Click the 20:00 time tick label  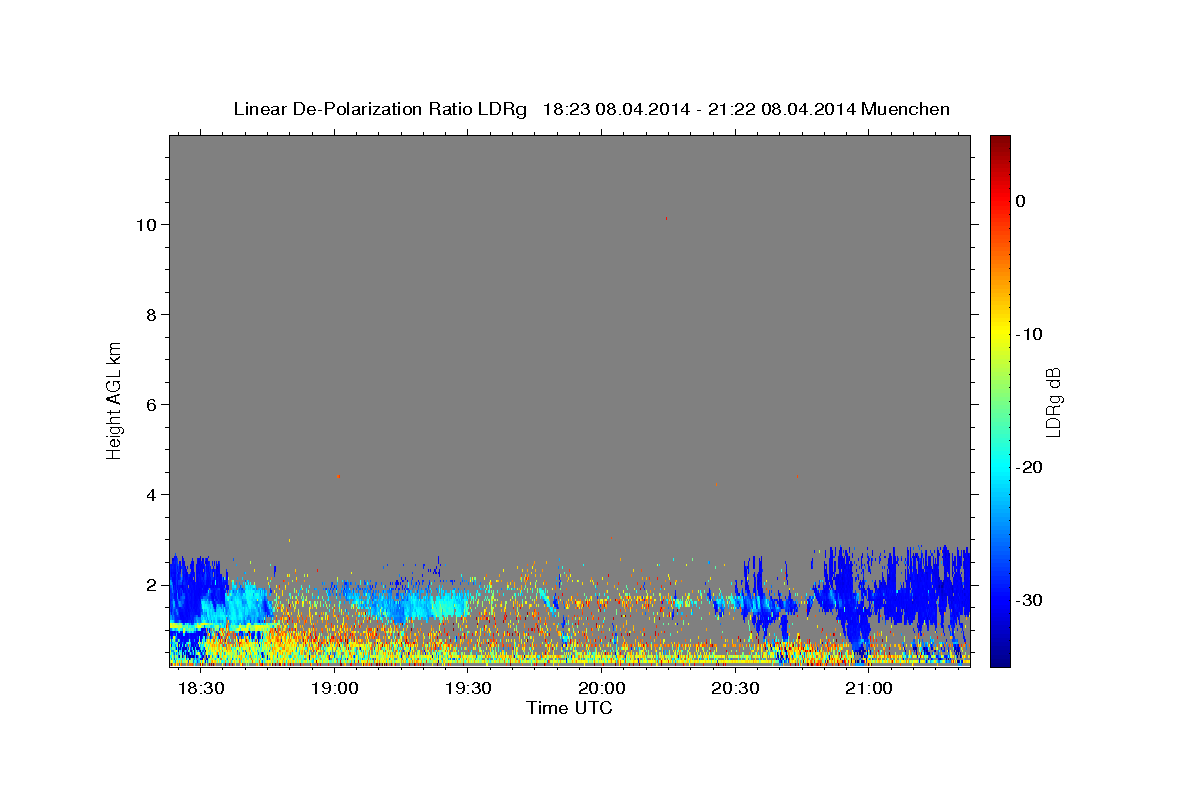[602, 689]
